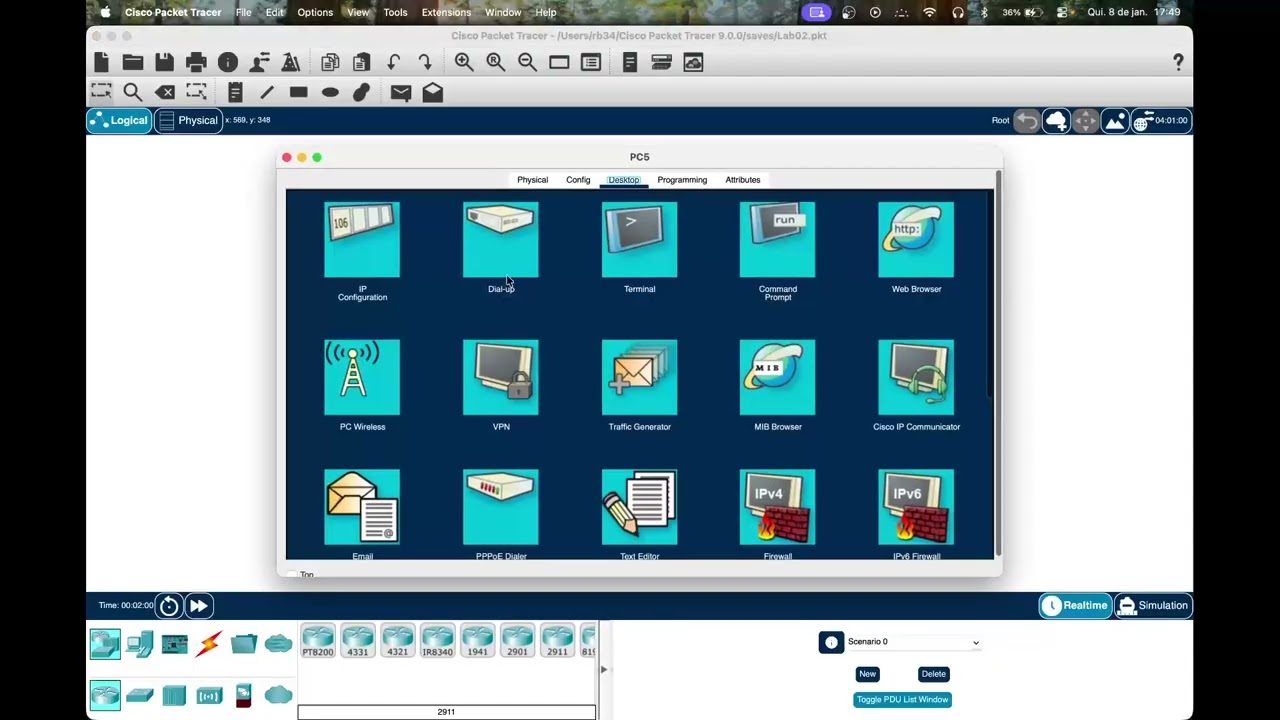The height and width of the screenshot is (720, 1280).
Task: Click the Zoom Out magnifier icon
Action: pyautogui.click(x=527, y=62)
